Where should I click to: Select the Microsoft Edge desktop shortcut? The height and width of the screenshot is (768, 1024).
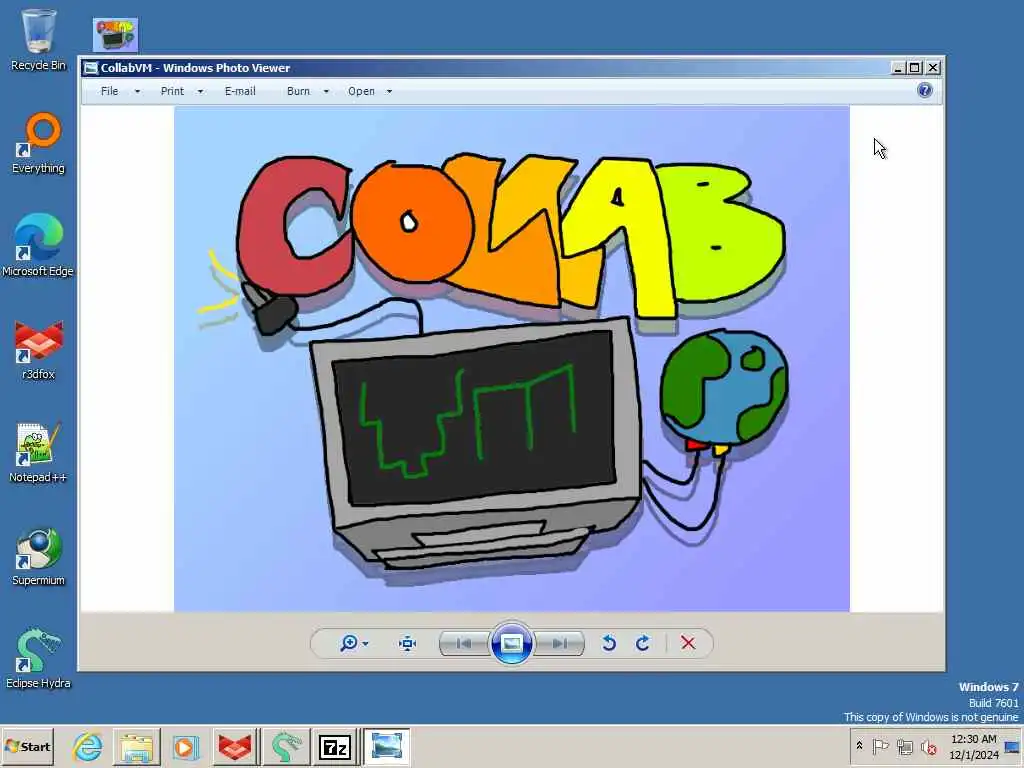tap(38, 246)
